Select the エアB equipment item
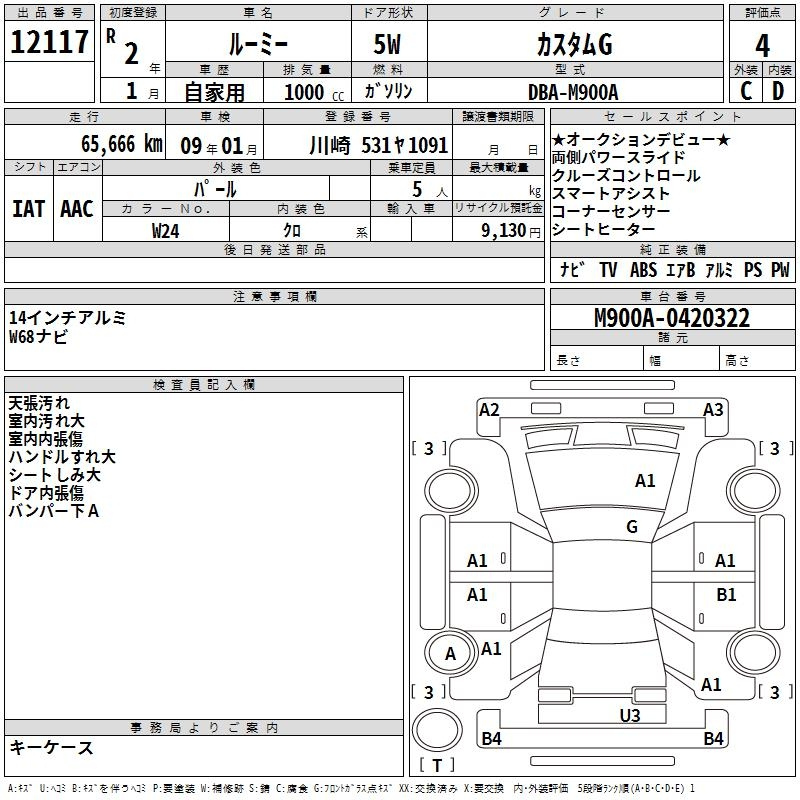The image size is (800, 800). [x=681, y=269]
